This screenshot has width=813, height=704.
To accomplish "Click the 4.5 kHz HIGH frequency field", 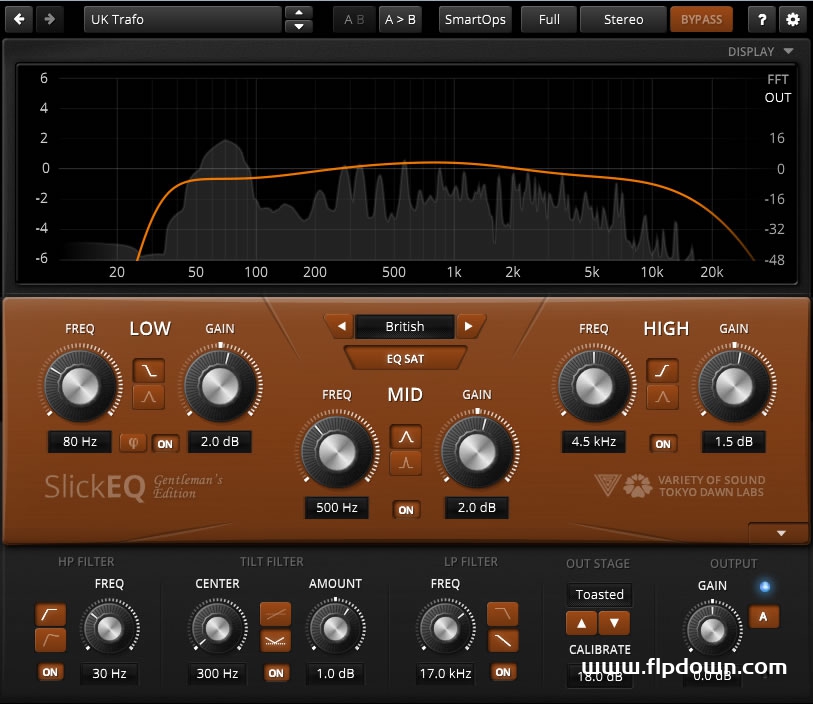I will coord(593,441).
